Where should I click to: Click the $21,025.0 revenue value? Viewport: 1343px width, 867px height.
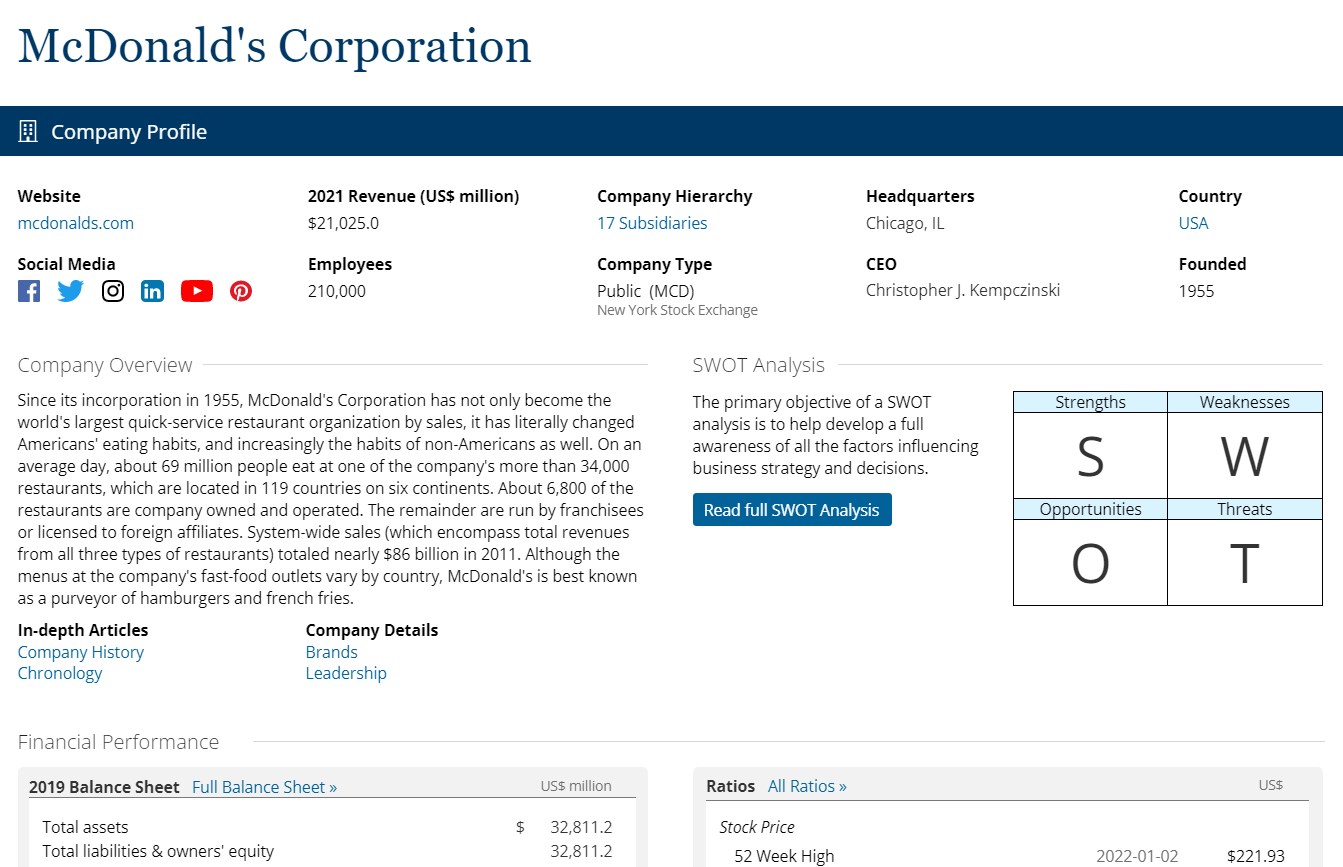[x=343, y=223]
